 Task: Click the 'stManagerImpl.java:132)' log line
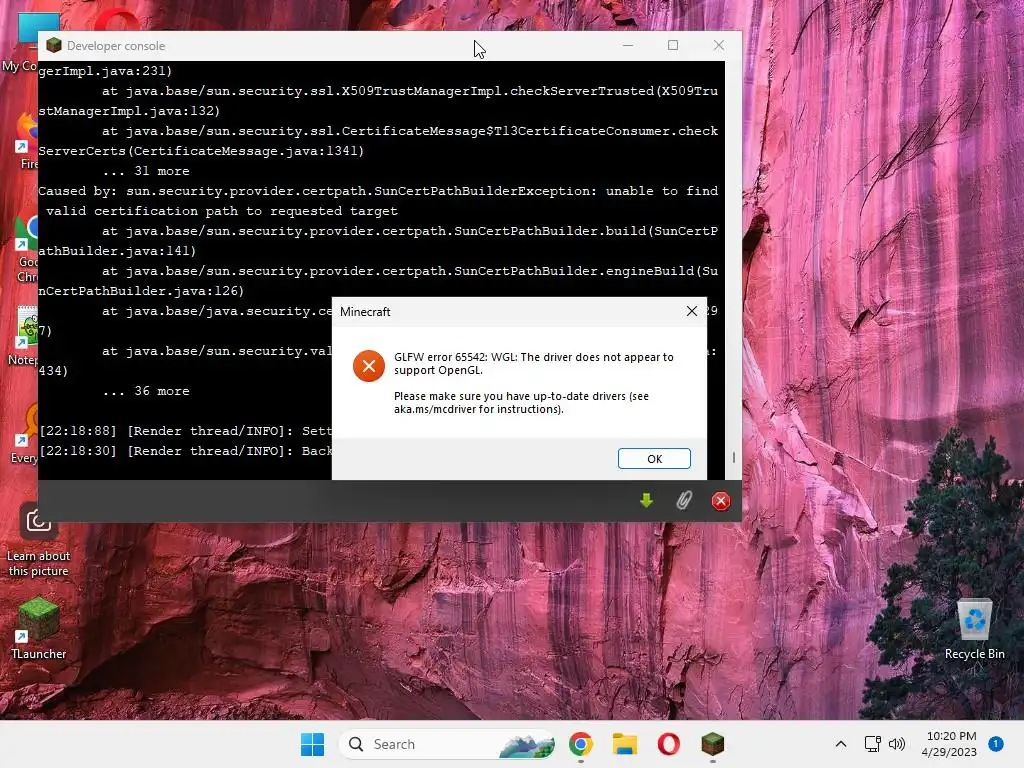click(x=129, y=111)
